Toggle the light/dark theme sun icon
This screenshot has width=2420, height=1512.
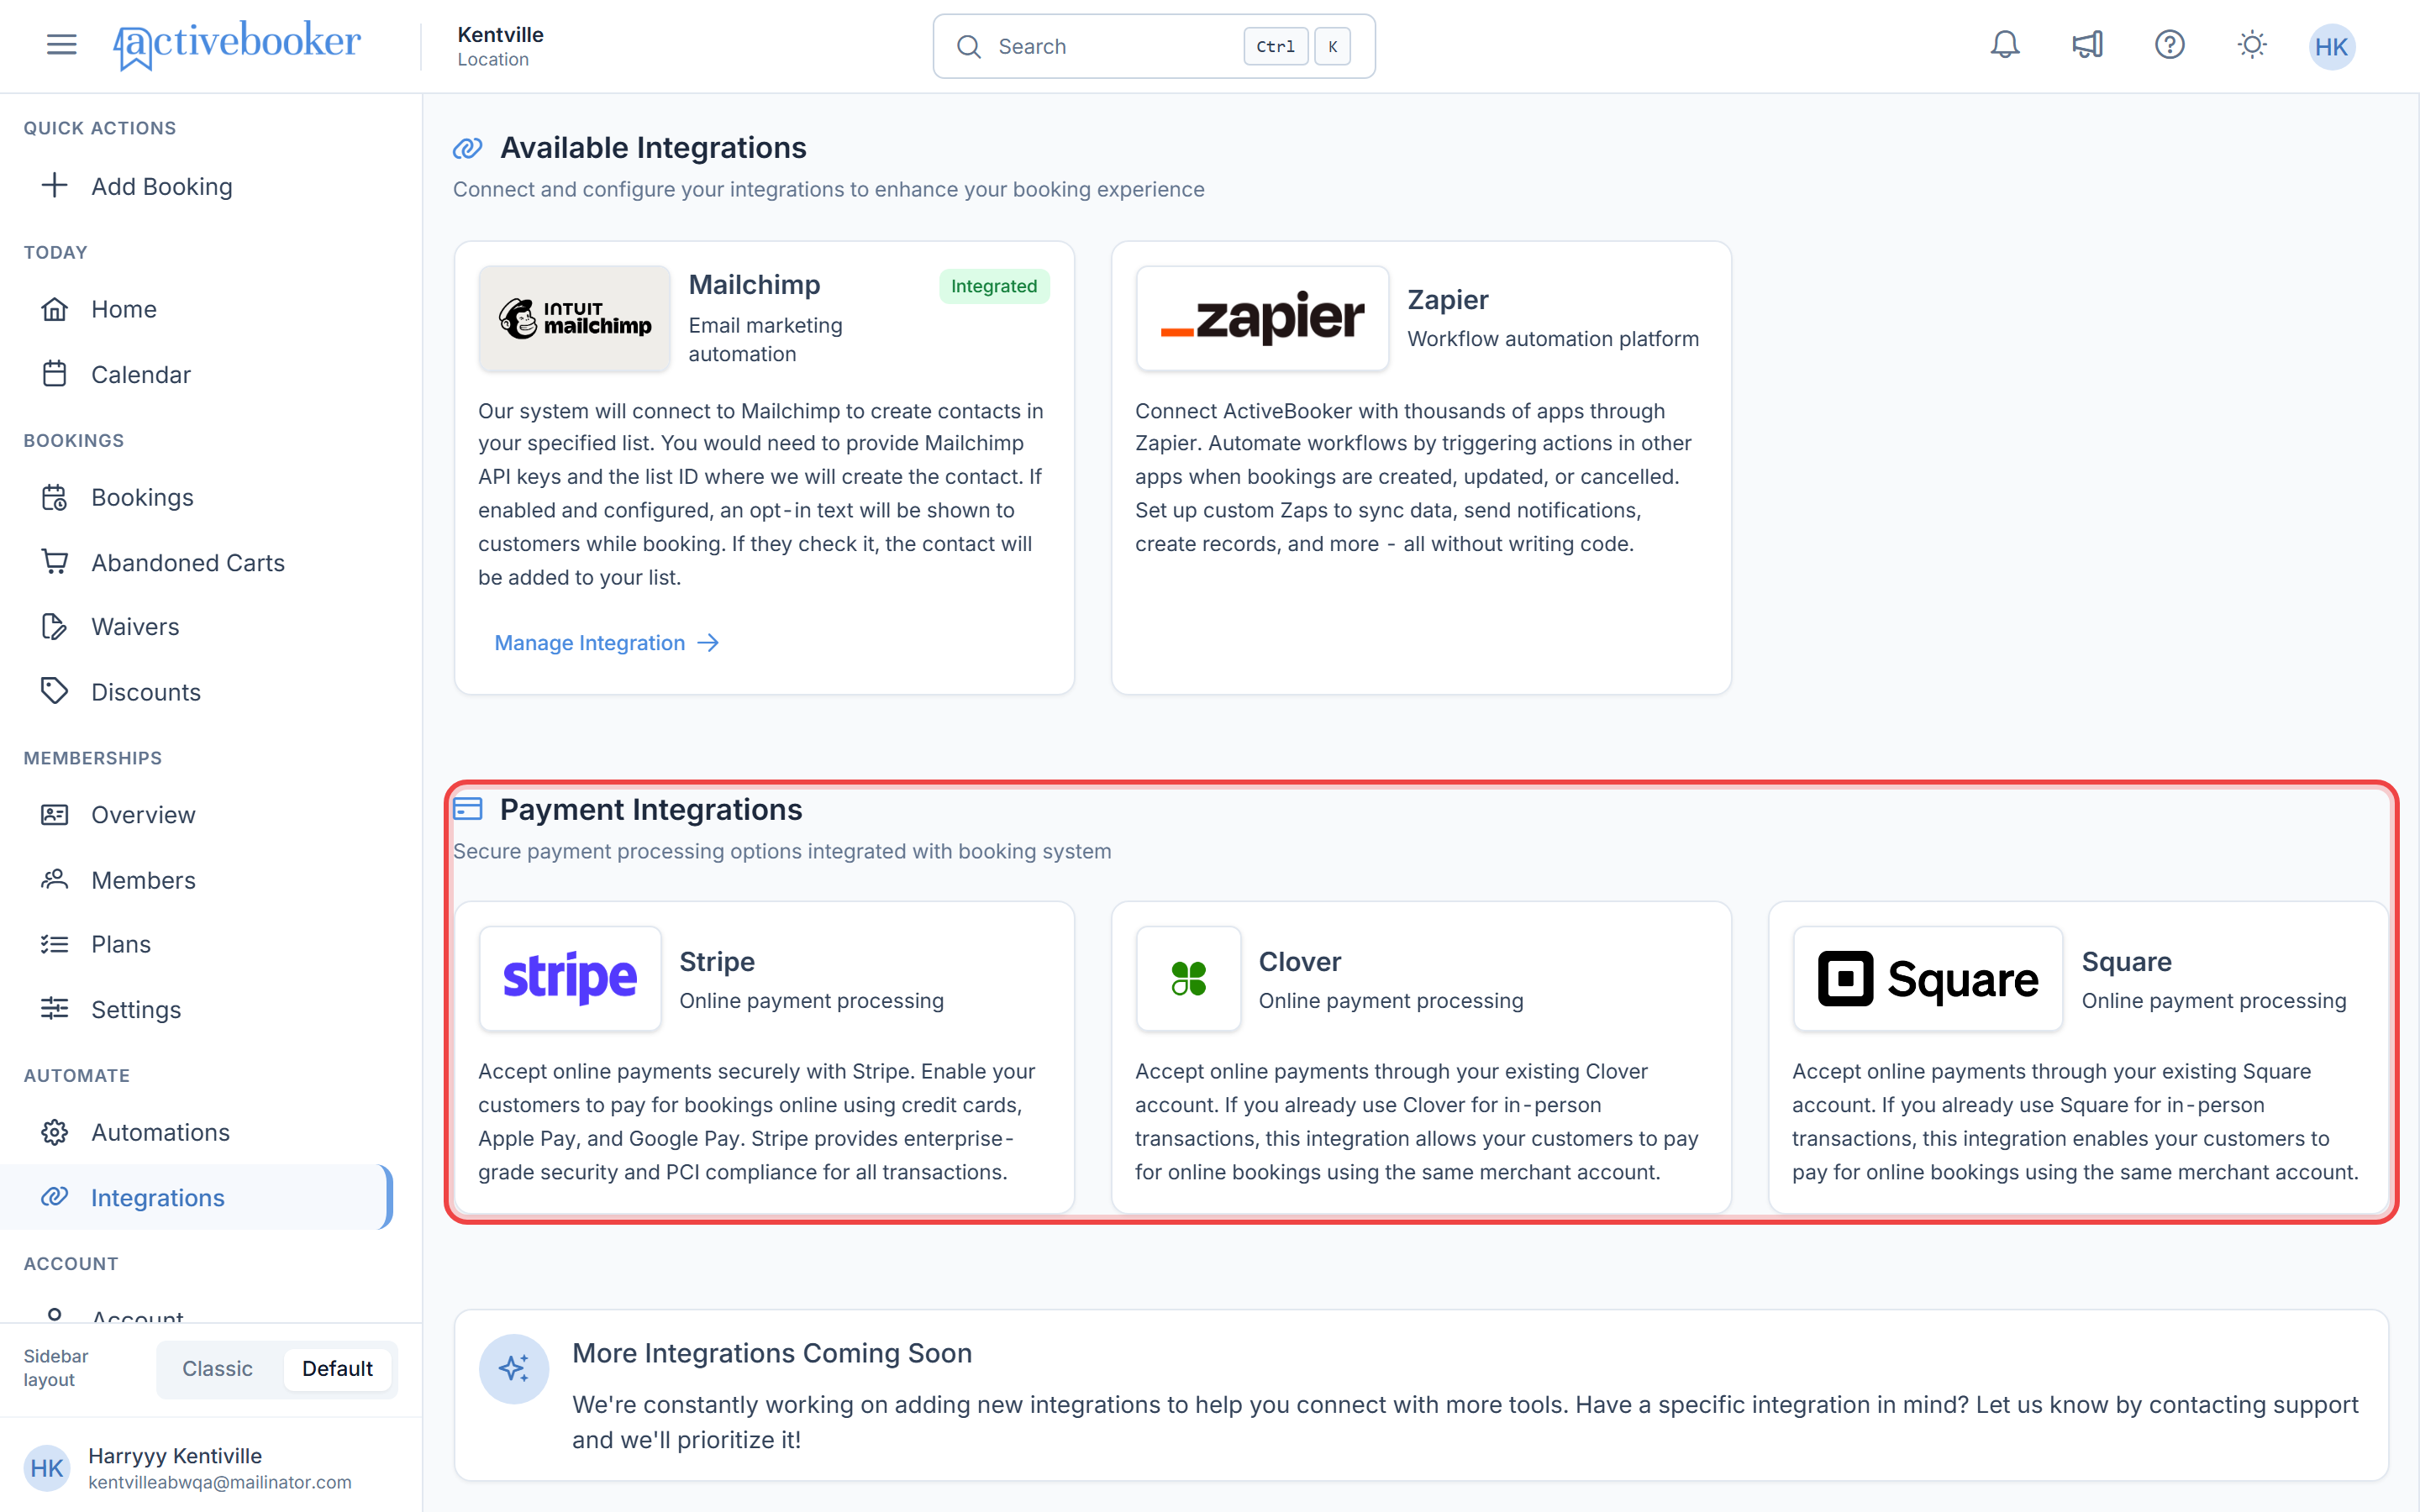(x=2252, y=45)
